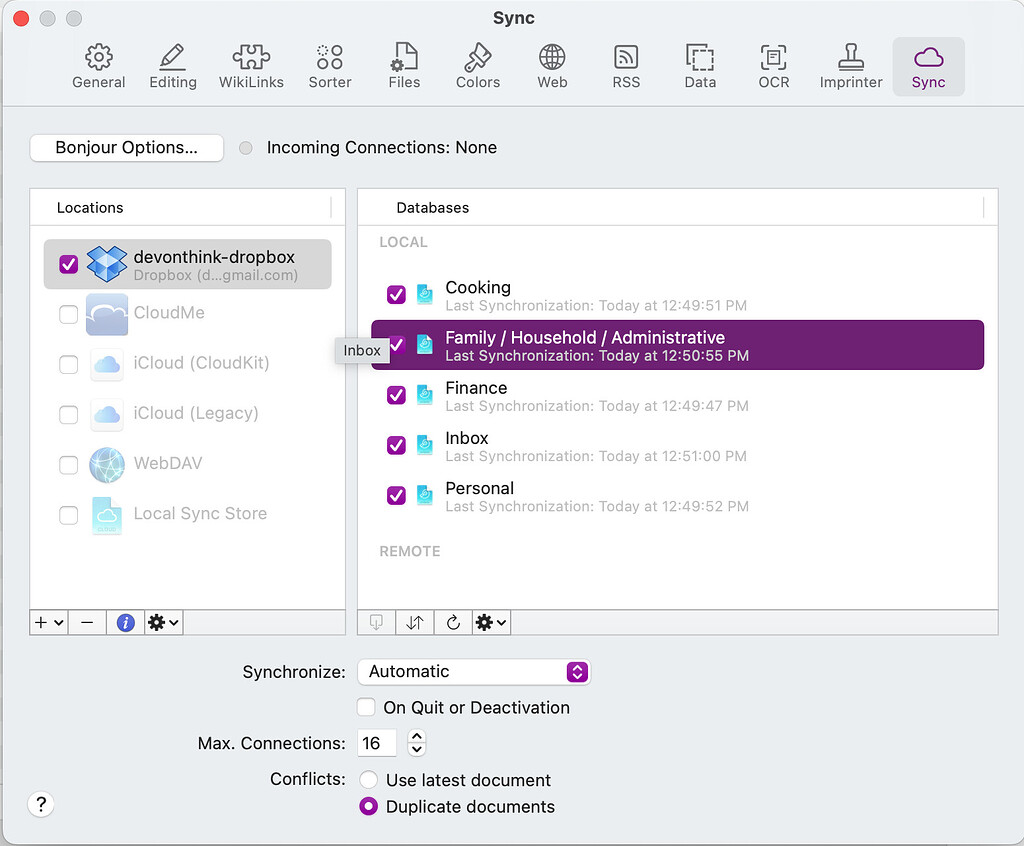Screen dimensions: 1024x846
Task: Enable the On Quit or Deactivation checkbox
Action: [x=367, y=707]
